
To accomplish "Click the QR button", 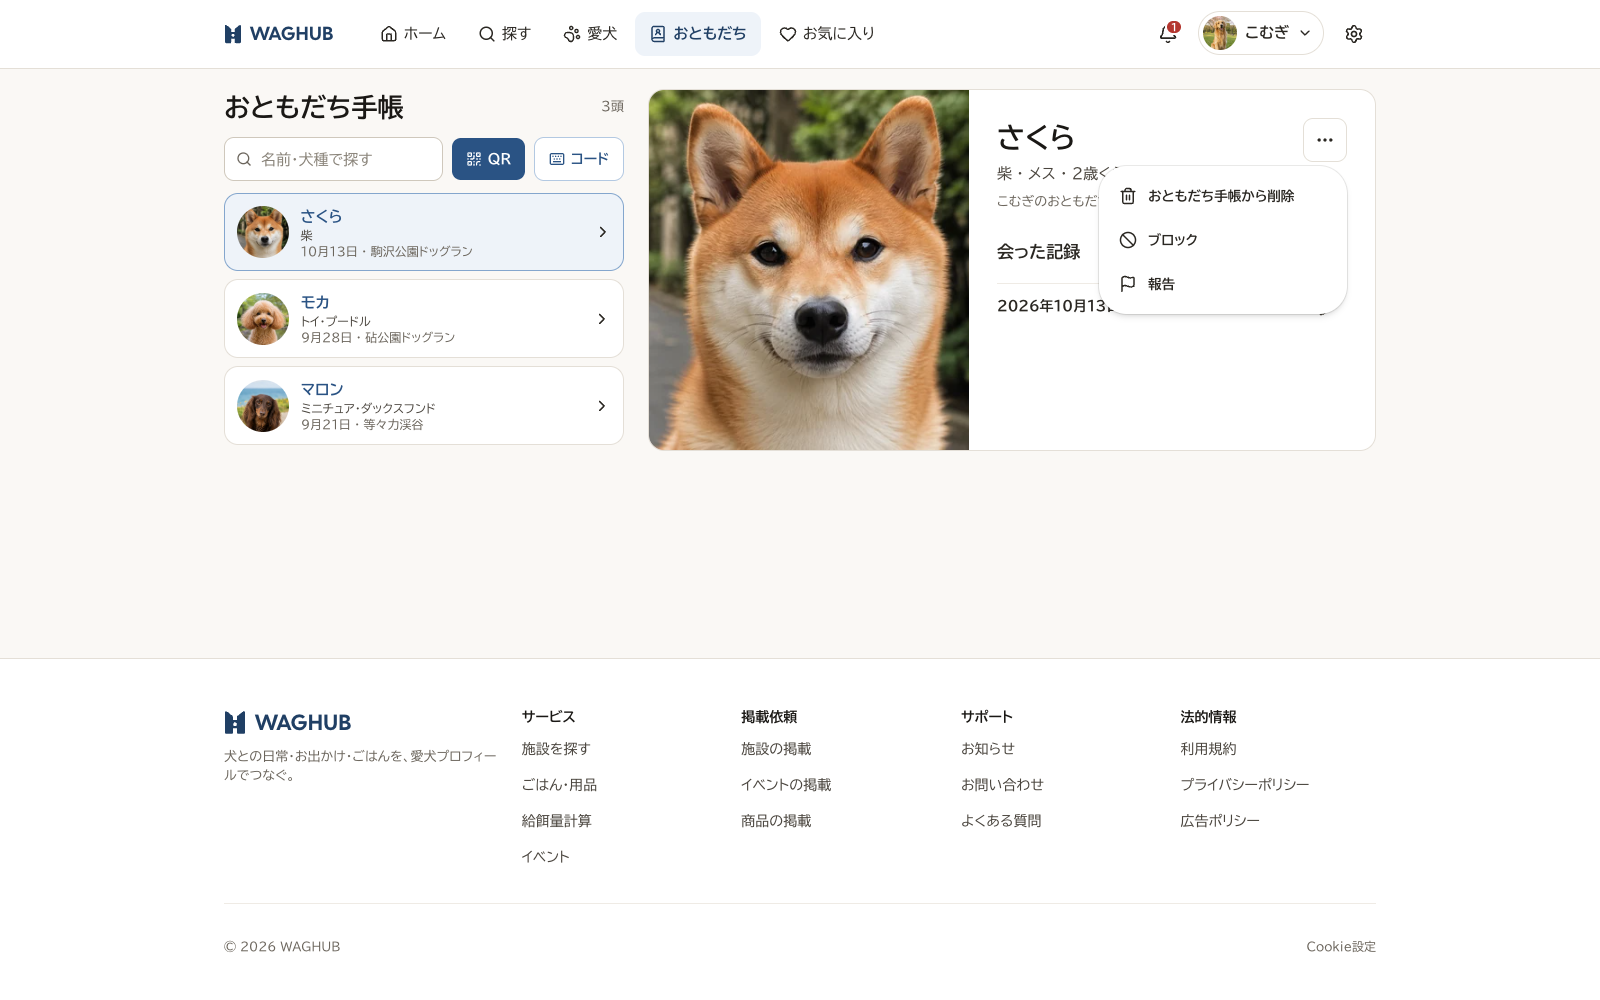I will 488,159.
